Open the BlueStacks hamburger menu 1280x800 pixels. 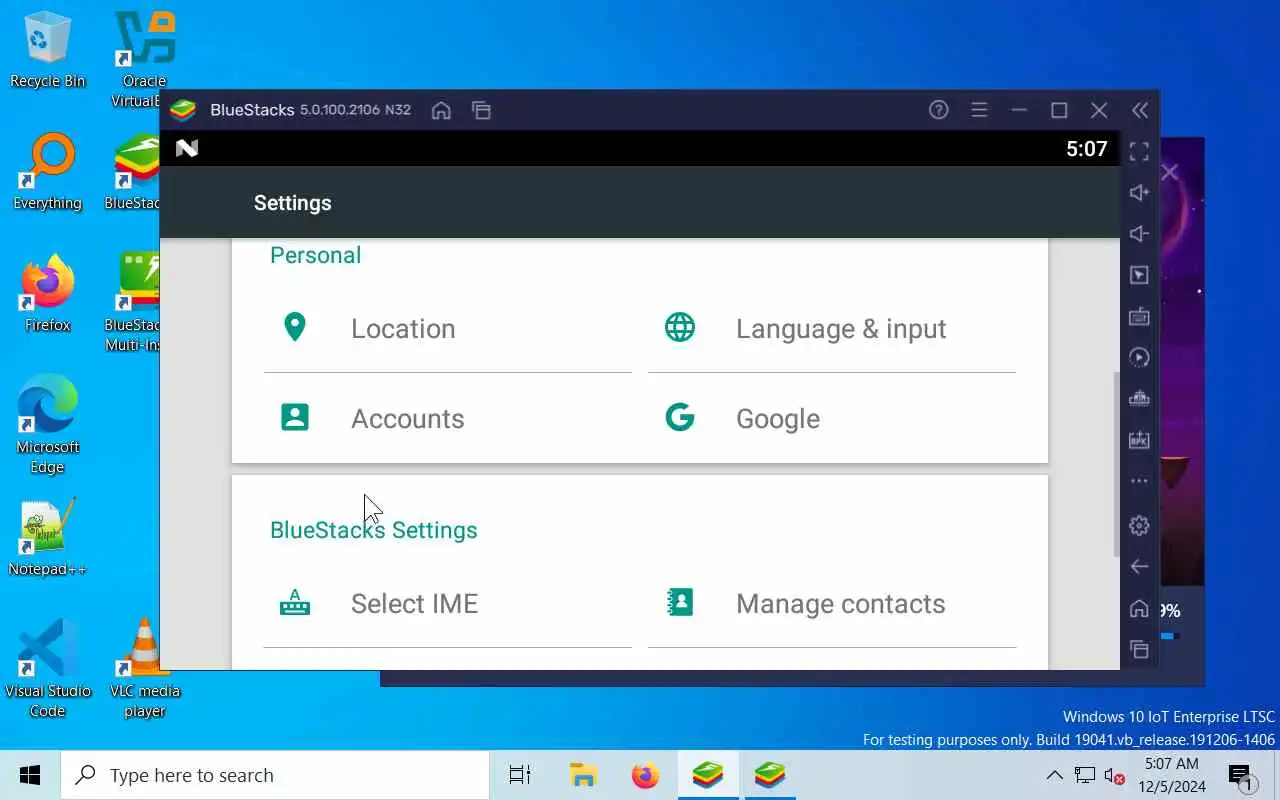point(979,110)
